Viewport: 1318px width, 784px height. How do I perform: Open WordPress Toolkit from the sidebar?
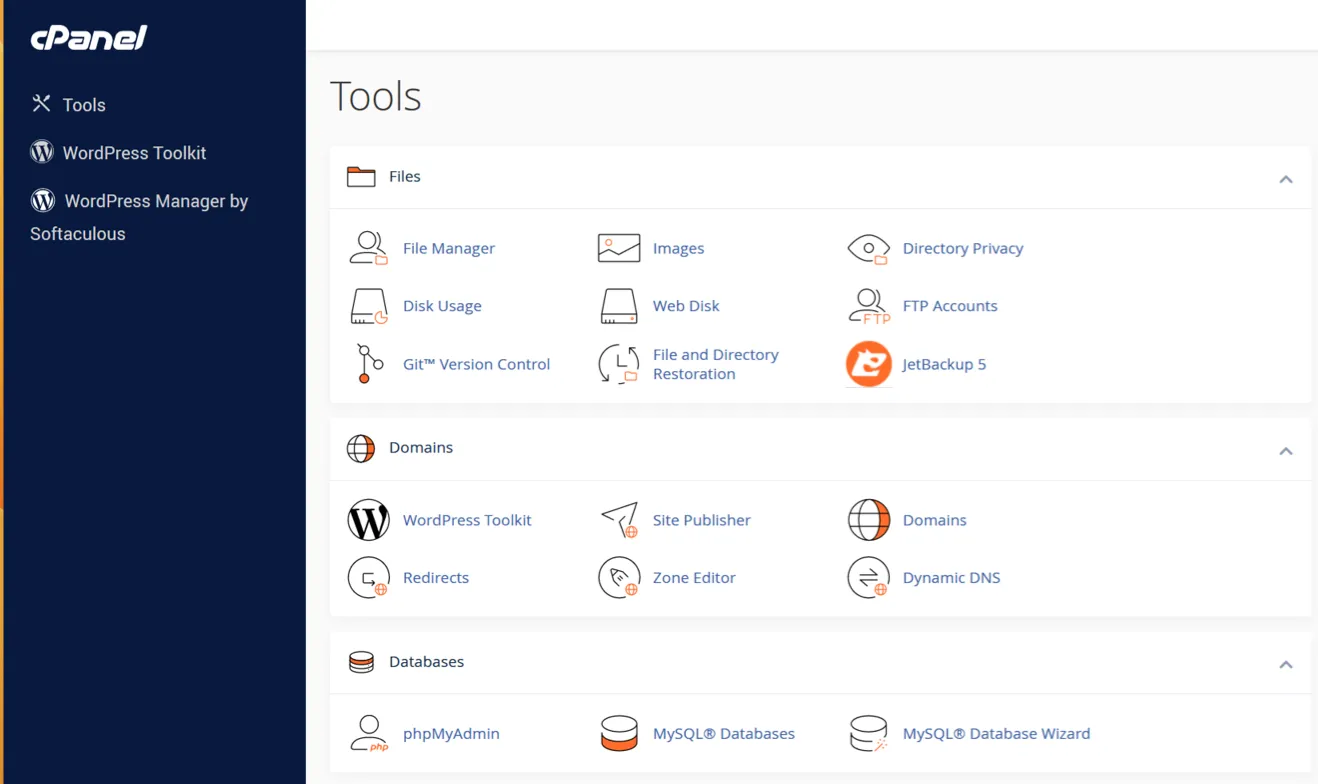[133, 152]
